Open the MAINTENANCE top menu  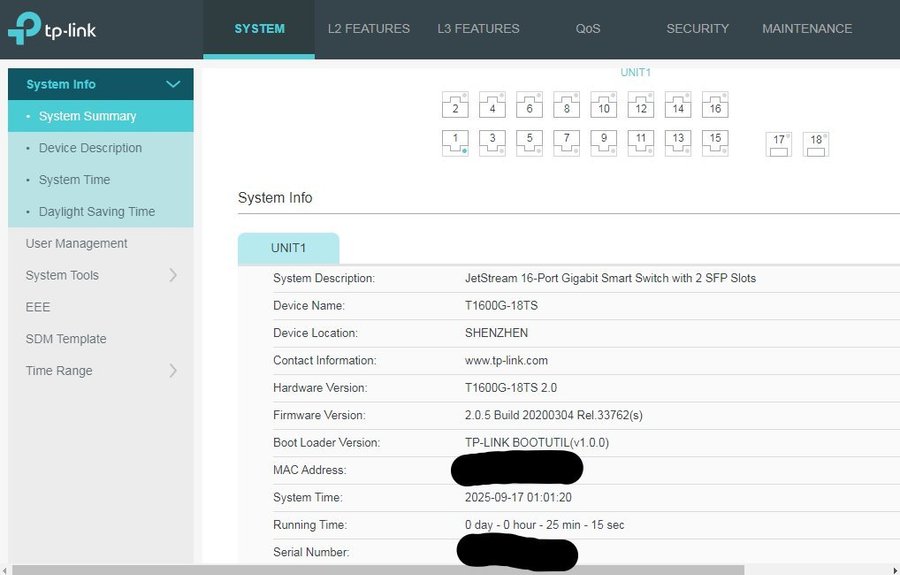coord(807,29)
